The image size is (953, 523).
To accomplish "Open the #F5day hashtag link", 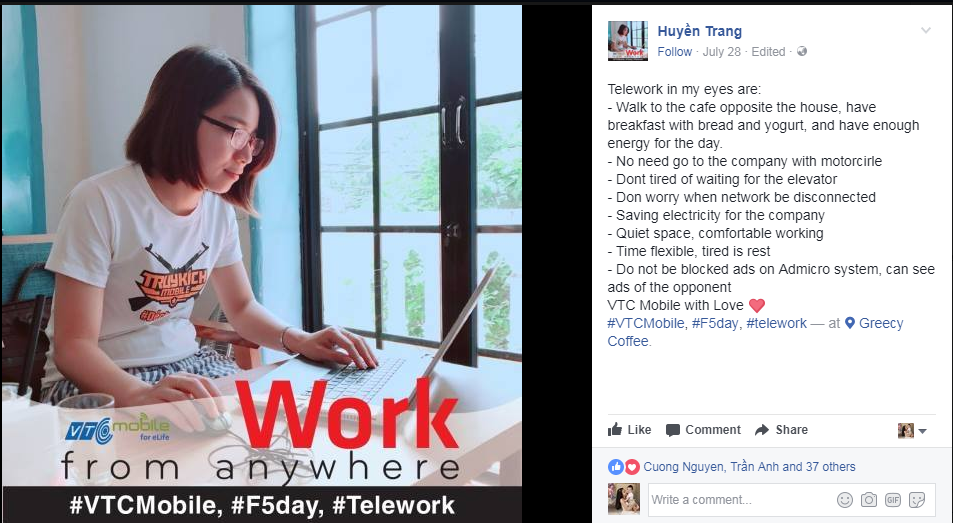I will tap(717, 323).
